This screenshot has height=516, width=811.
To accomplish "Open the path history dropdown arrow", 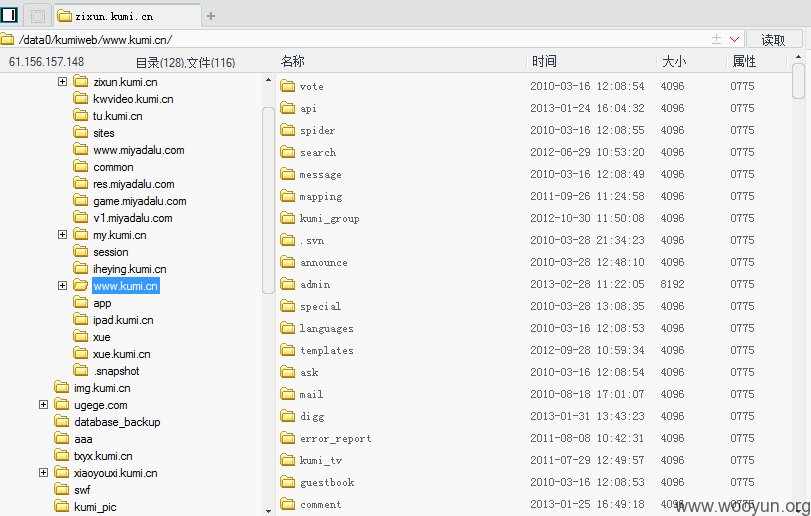I will [x=734, y=39].
